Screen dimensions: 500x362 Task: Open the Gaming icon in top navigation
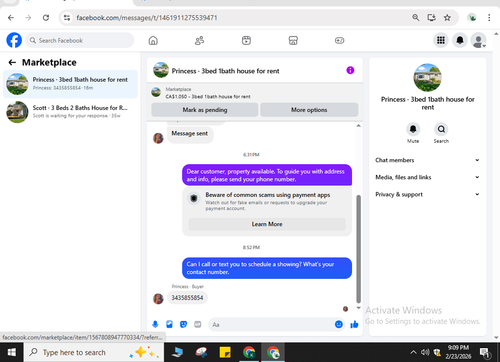click(339, 41)
